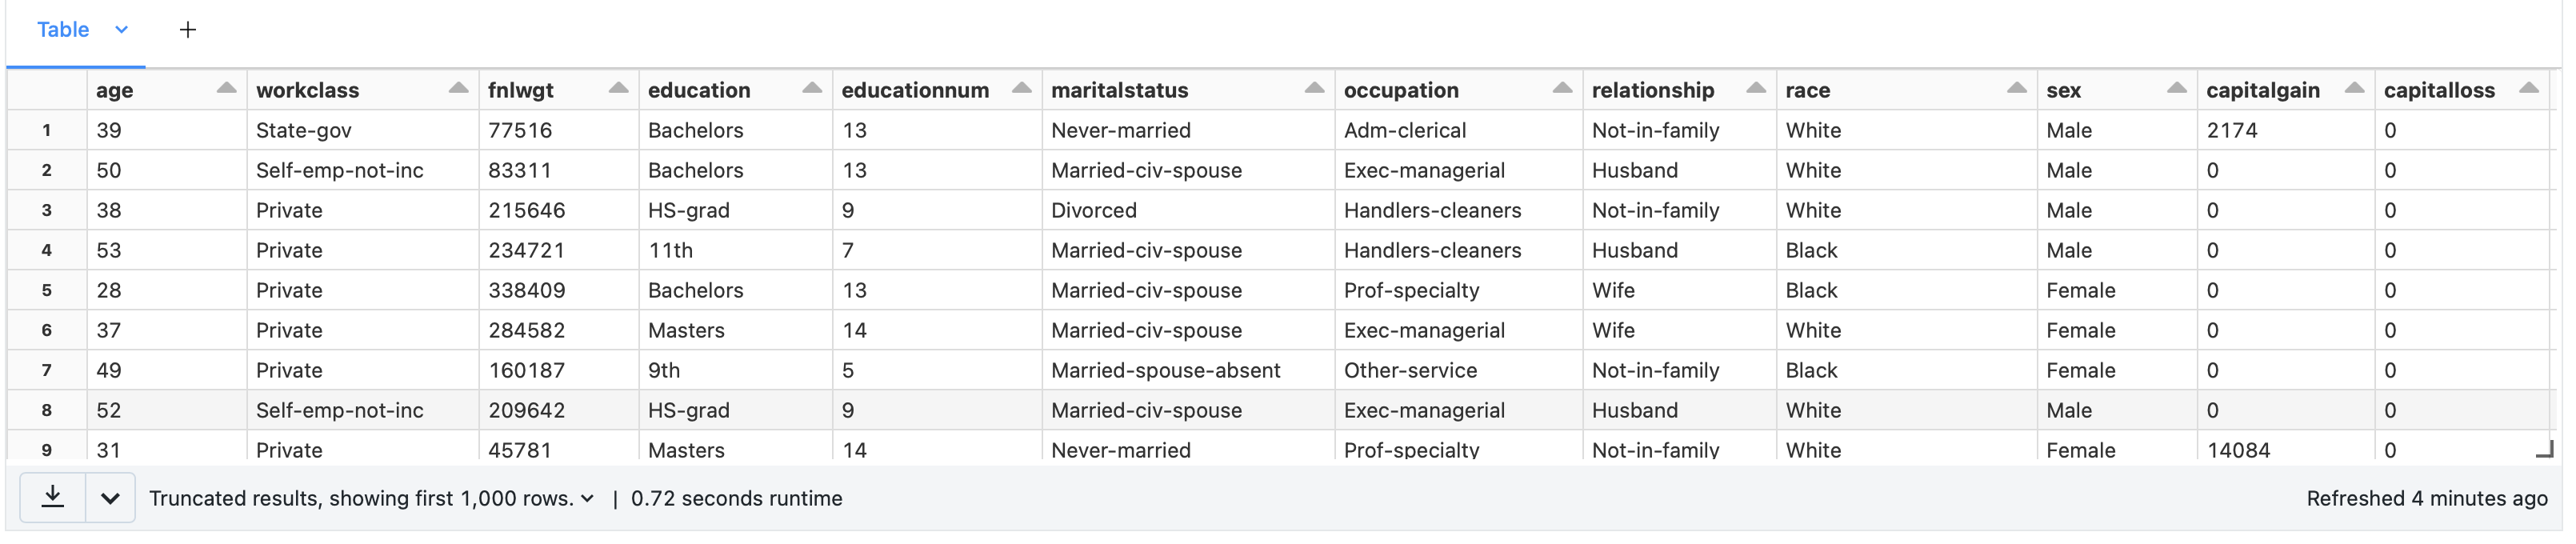Sort the workclass column
Viewport: 2576px width, 544px height.
[x=458, y=89]
